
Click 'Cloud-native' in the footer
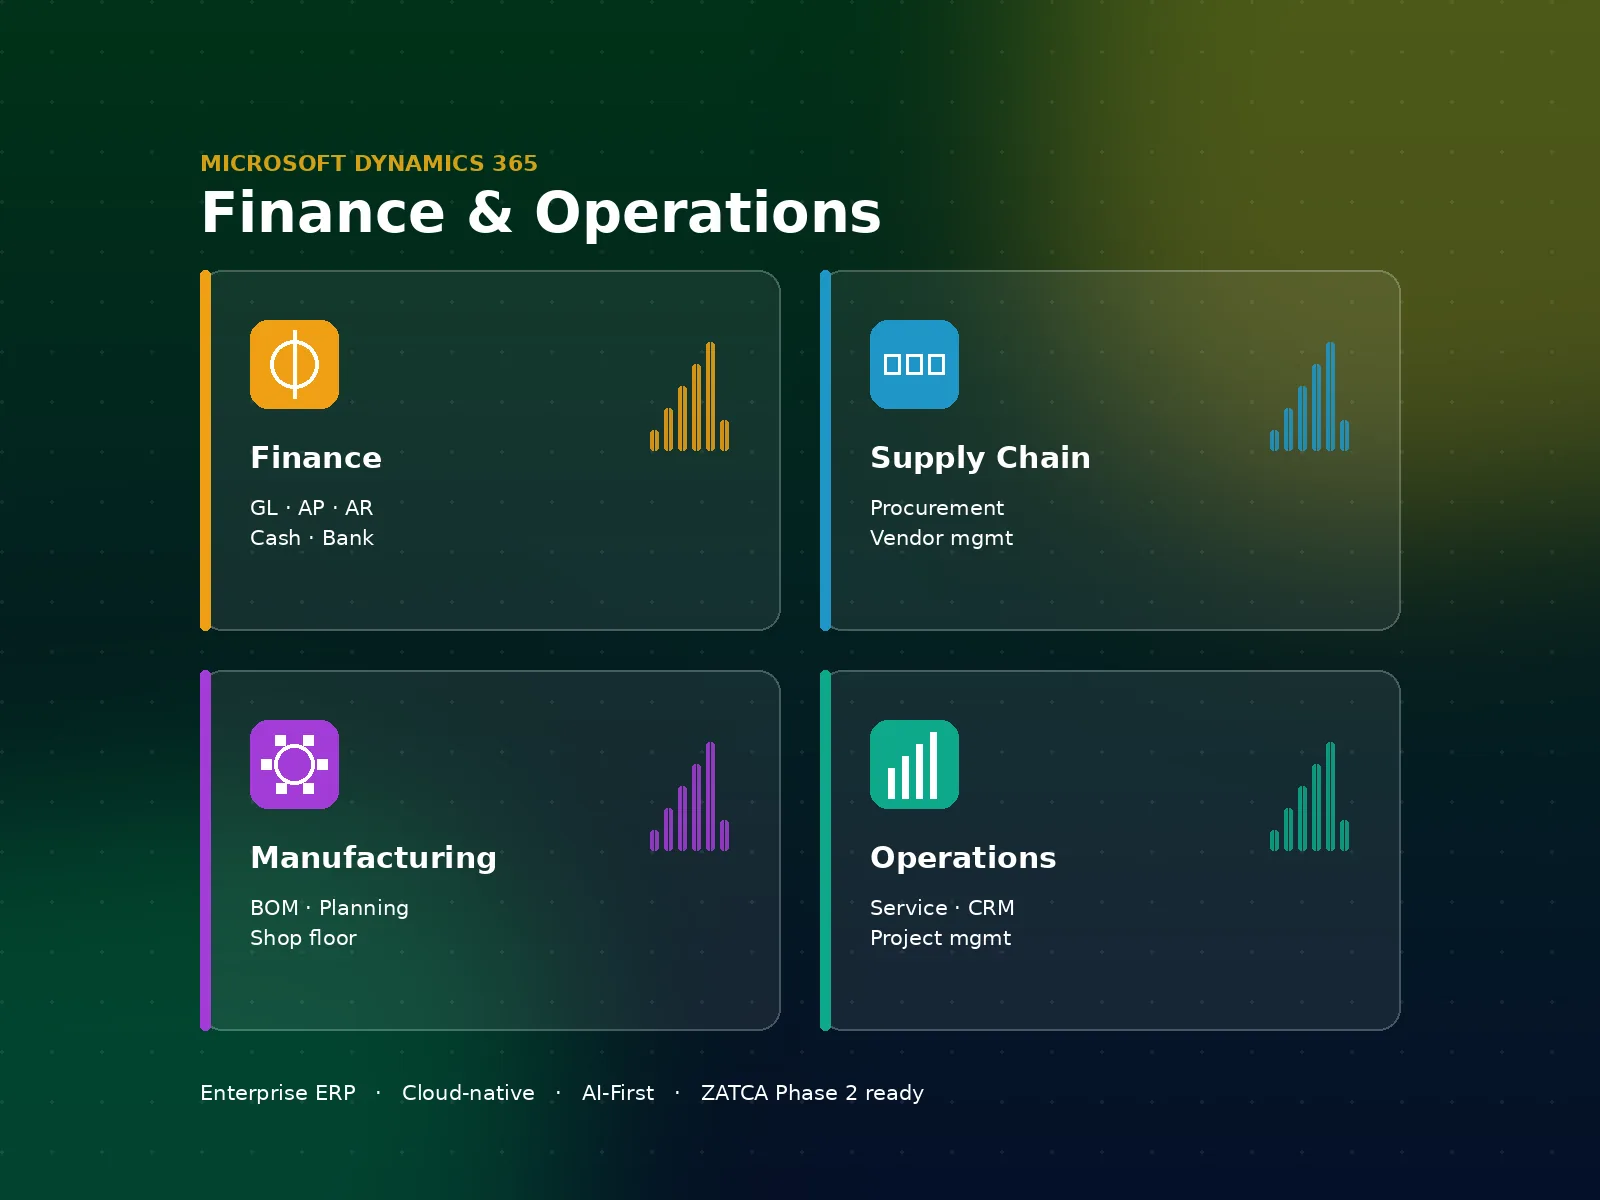468,1093
